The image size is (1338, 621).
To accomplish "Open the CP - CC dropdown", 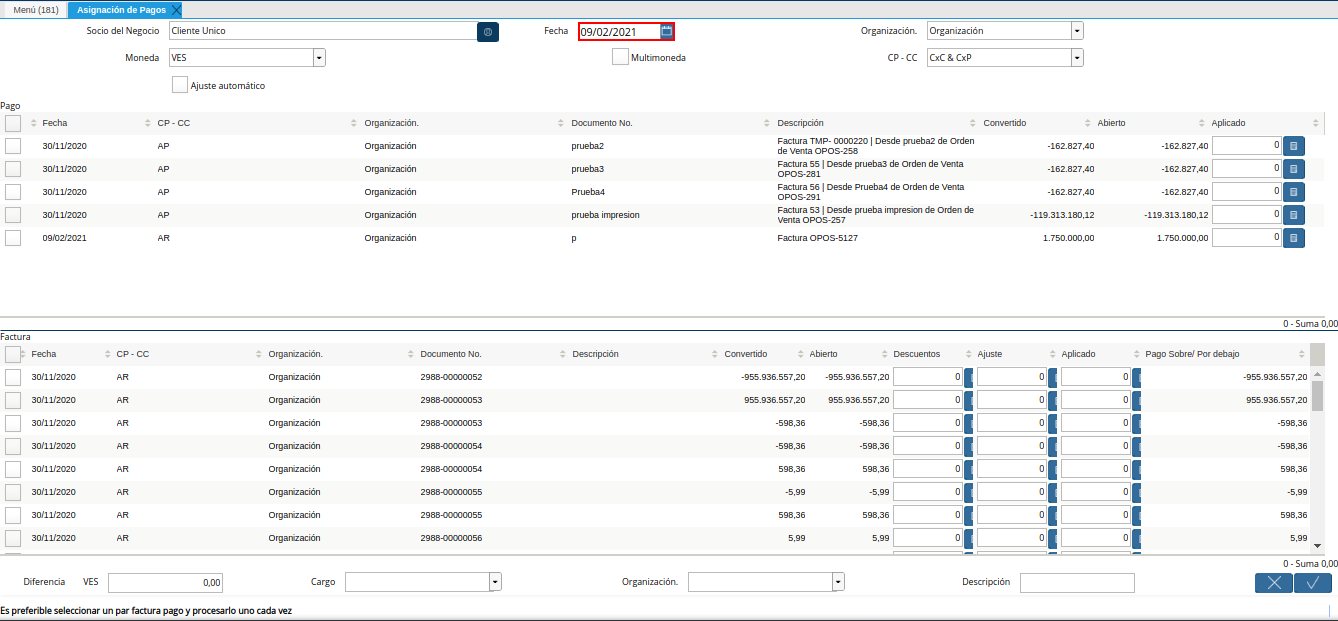I will 1076,58.
